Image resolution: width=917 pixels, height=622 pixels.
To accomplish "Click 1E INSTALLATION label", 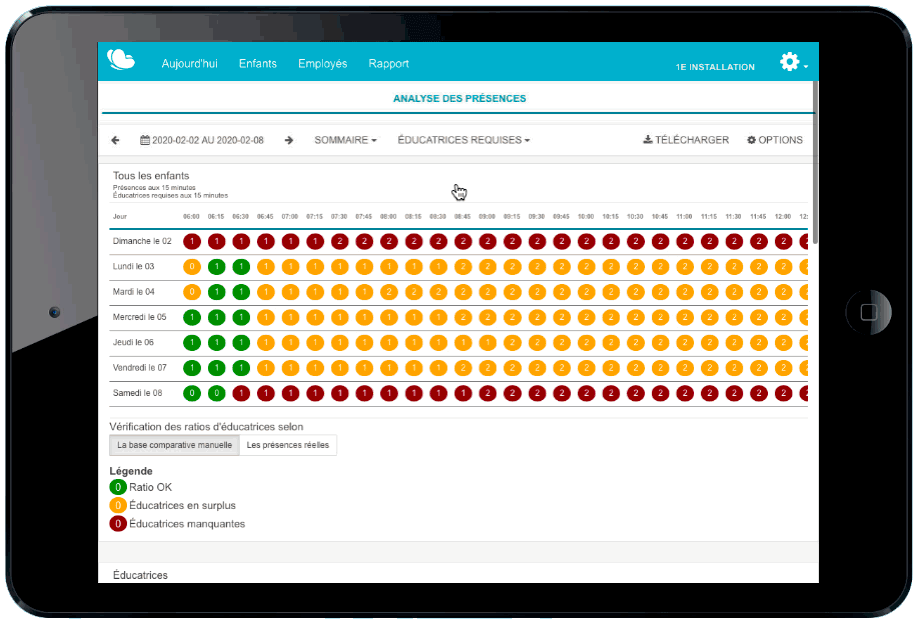I will (715, 67).
